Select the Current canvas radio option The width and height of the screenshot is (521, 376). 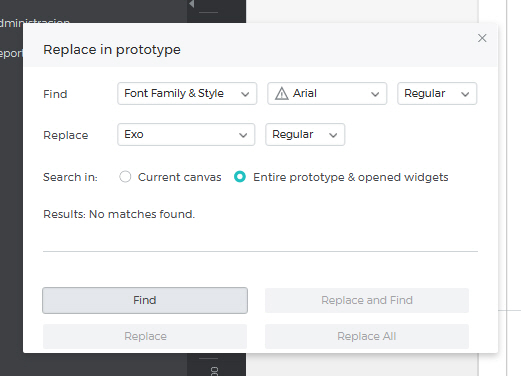point(125,177)
